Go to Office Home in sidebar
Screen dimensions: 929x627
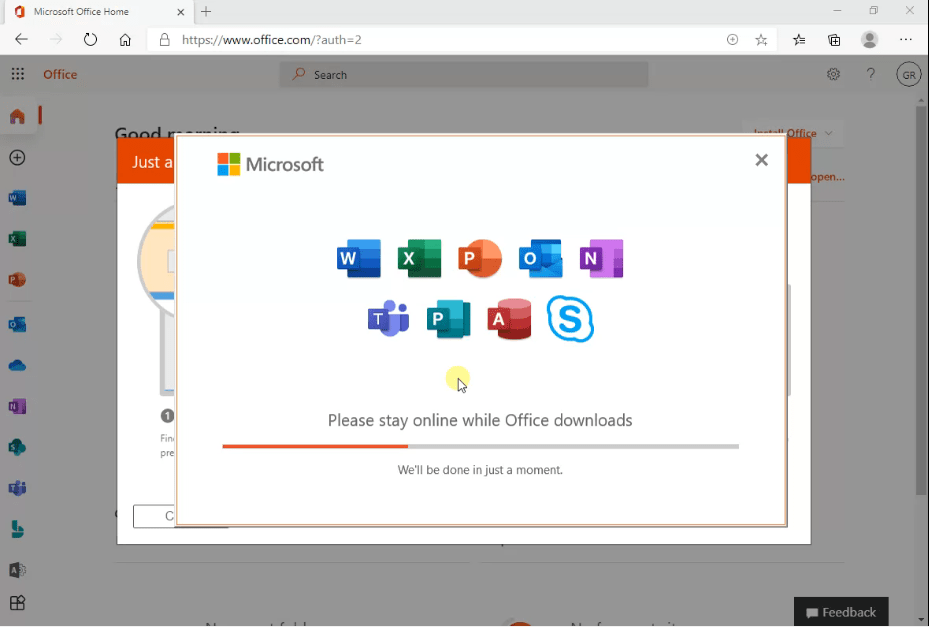click(x=17, y=116)
